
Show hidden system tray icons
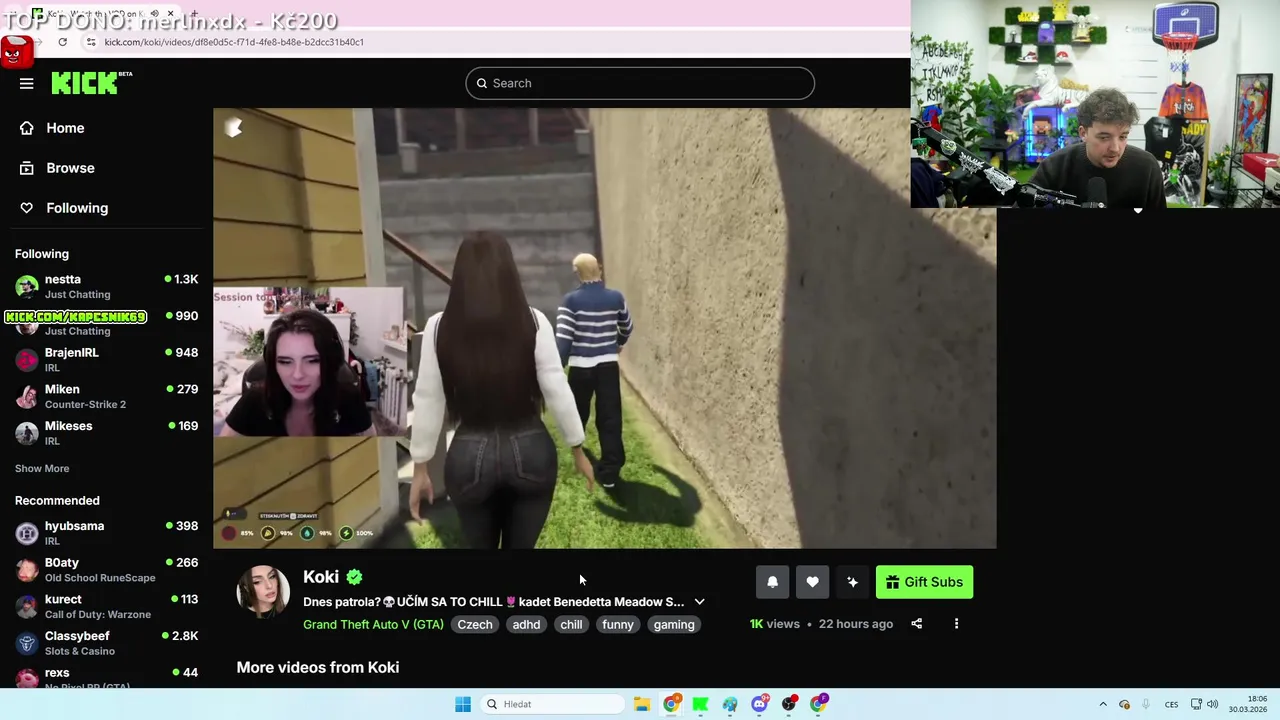pyautogui.click(x=1103, y=704)
